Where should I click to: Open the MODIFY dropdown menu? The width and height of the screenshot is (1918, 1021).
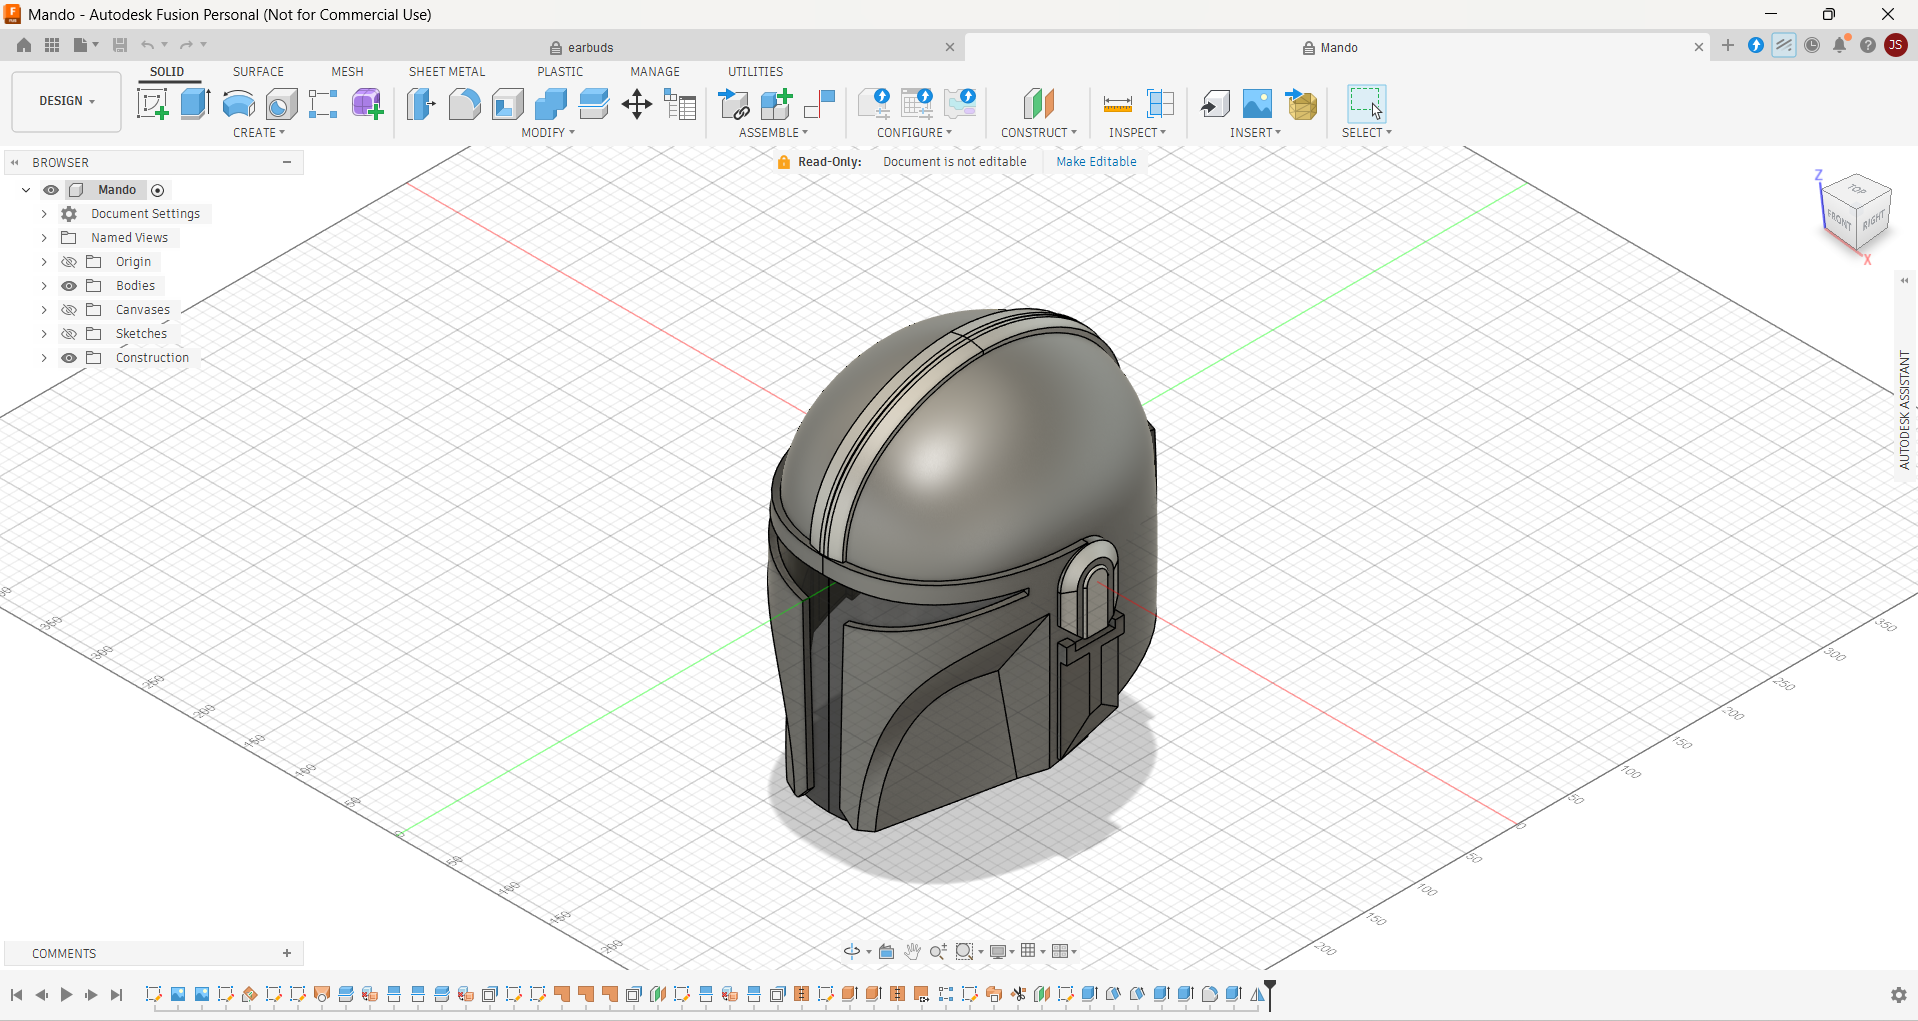(548, 132)
